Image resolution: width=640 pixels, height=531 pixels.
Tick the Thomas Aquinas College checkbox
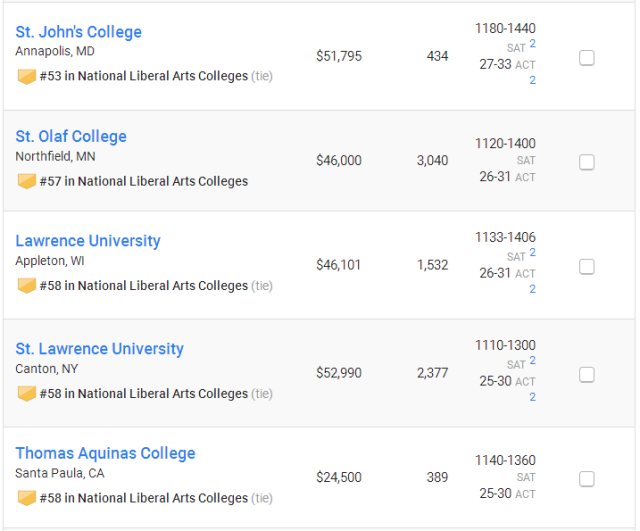click(x=587, y=479)
